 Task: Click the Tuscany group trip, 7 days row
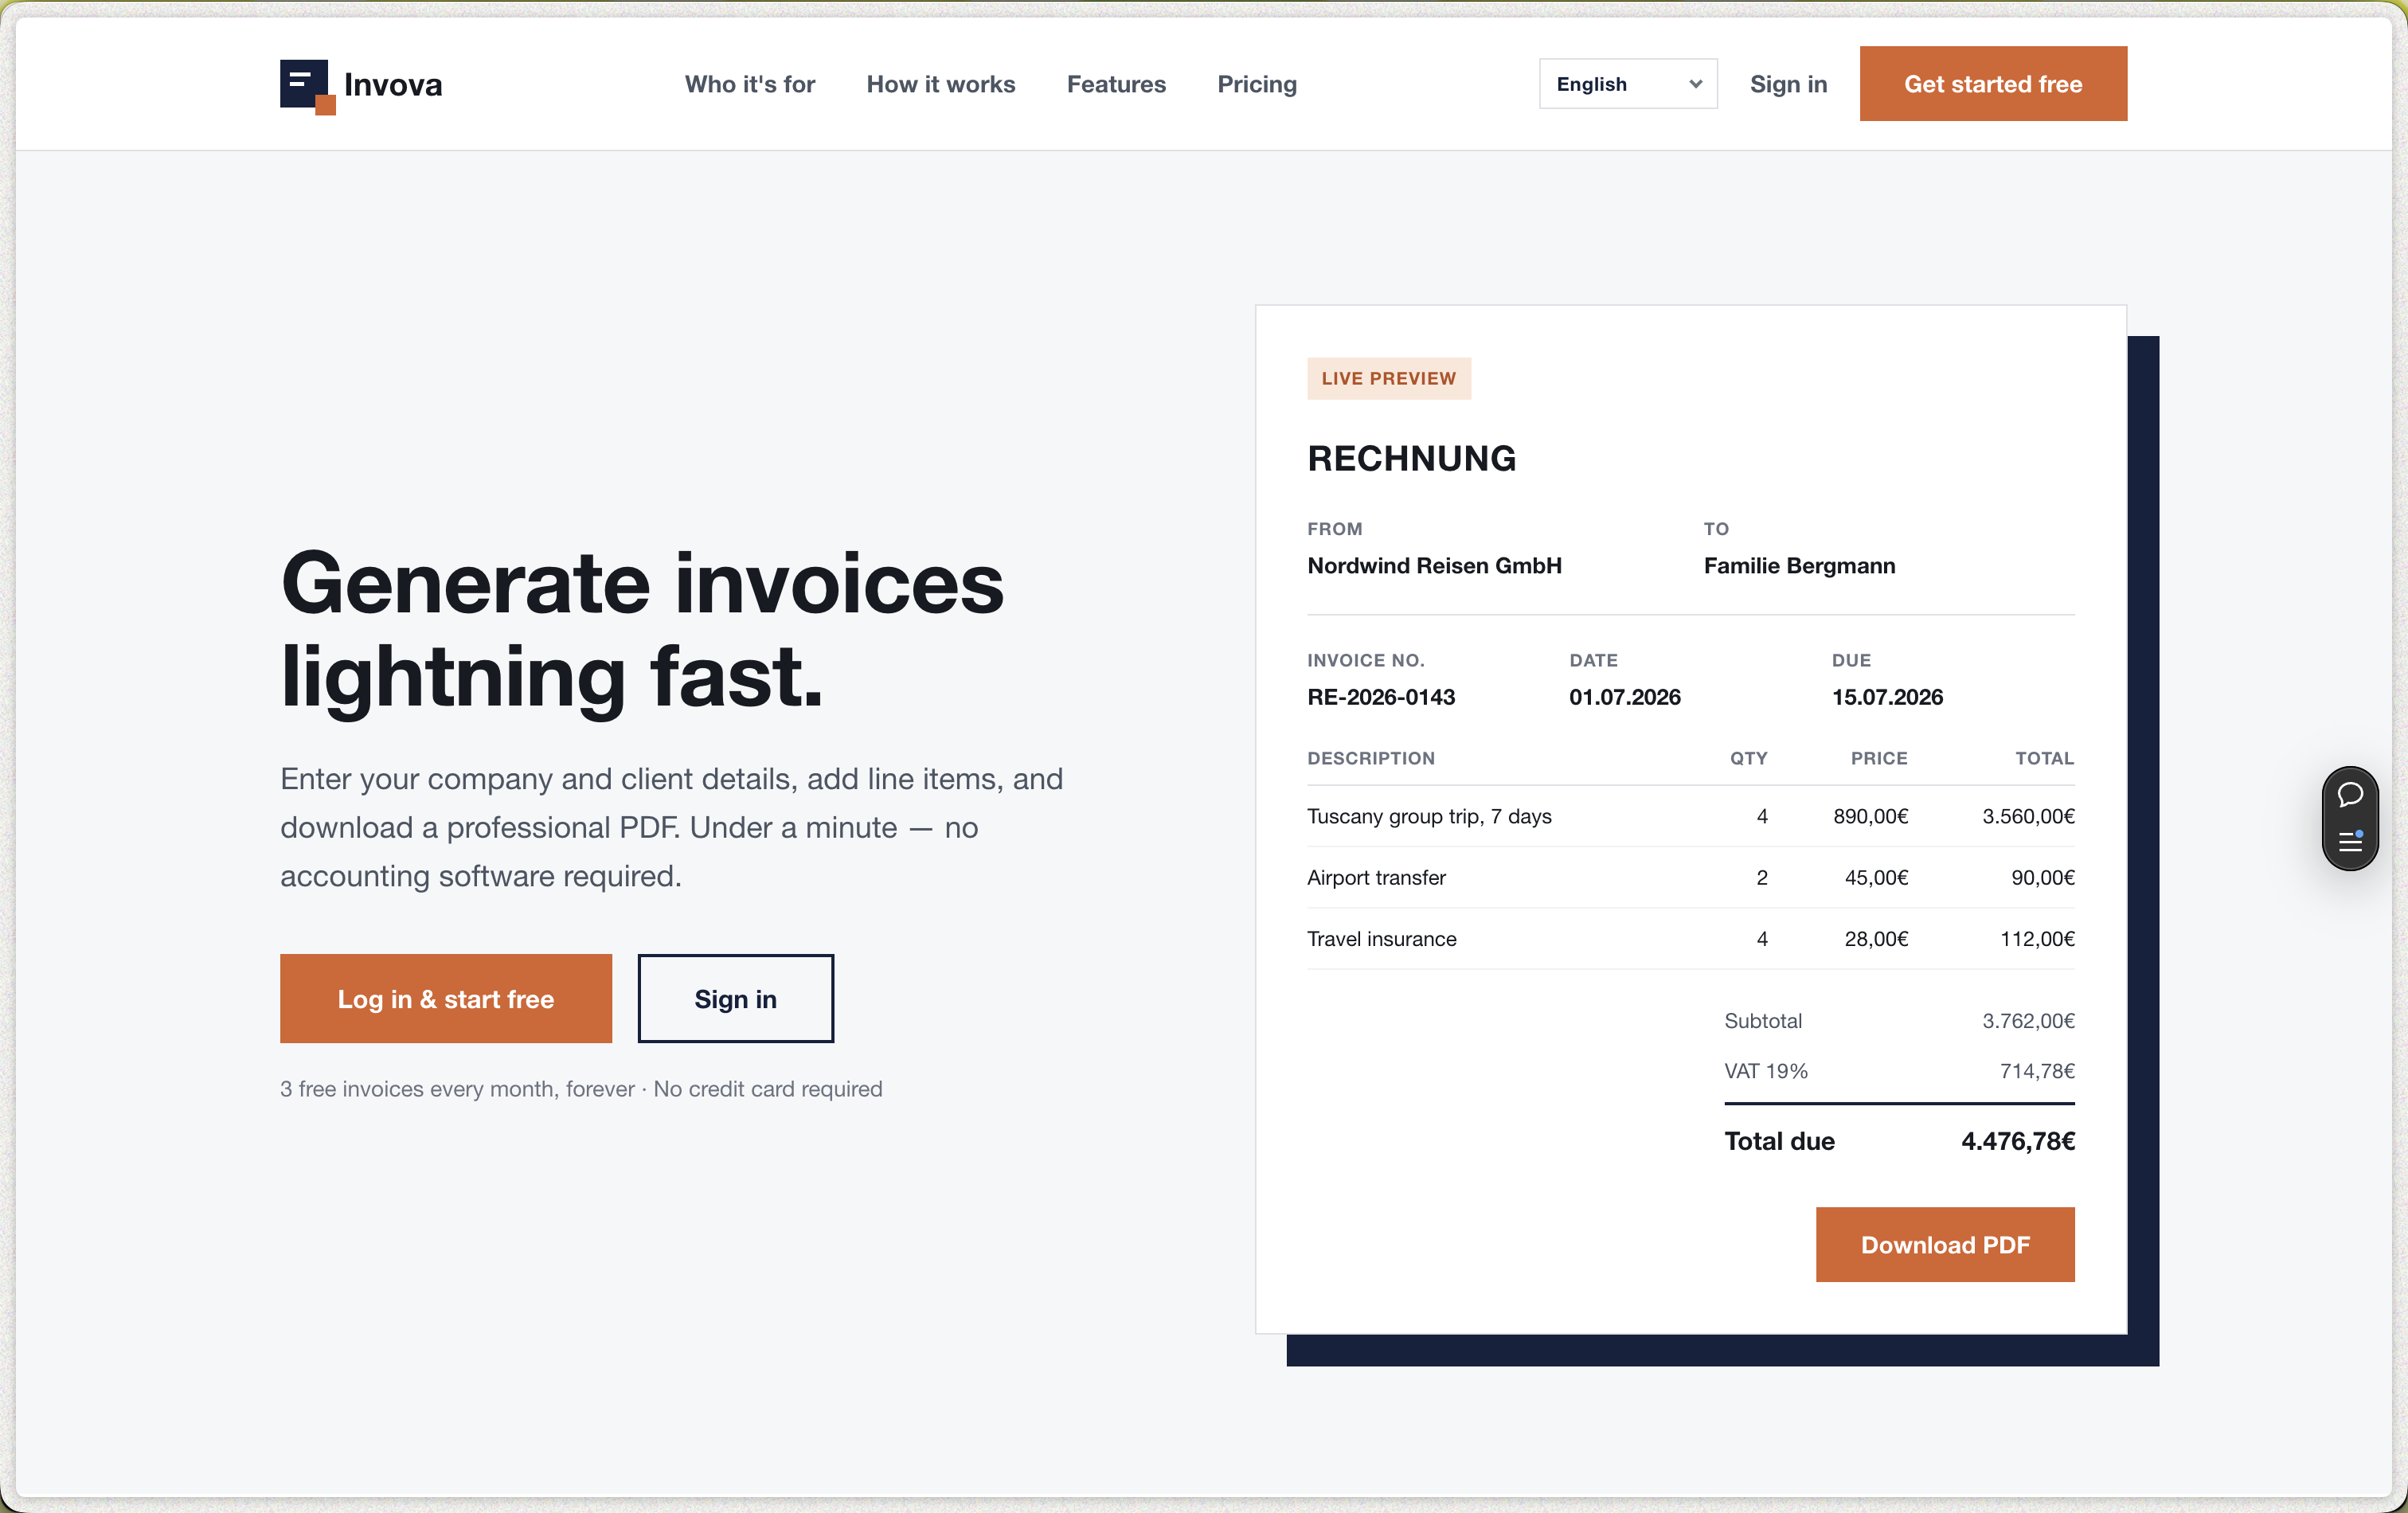1691,816
